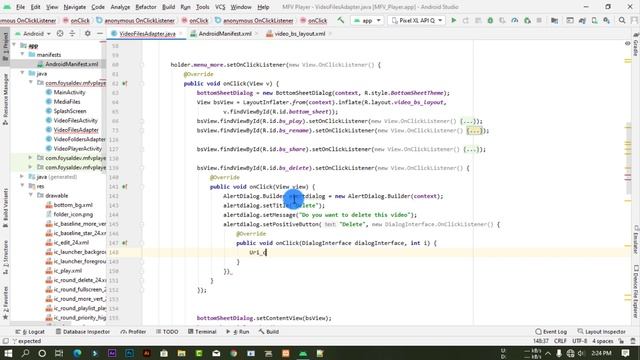The height and width of the screenshot is (360, 640).
Task: Expand the java (generated) folder
Action: pos(22,177)
